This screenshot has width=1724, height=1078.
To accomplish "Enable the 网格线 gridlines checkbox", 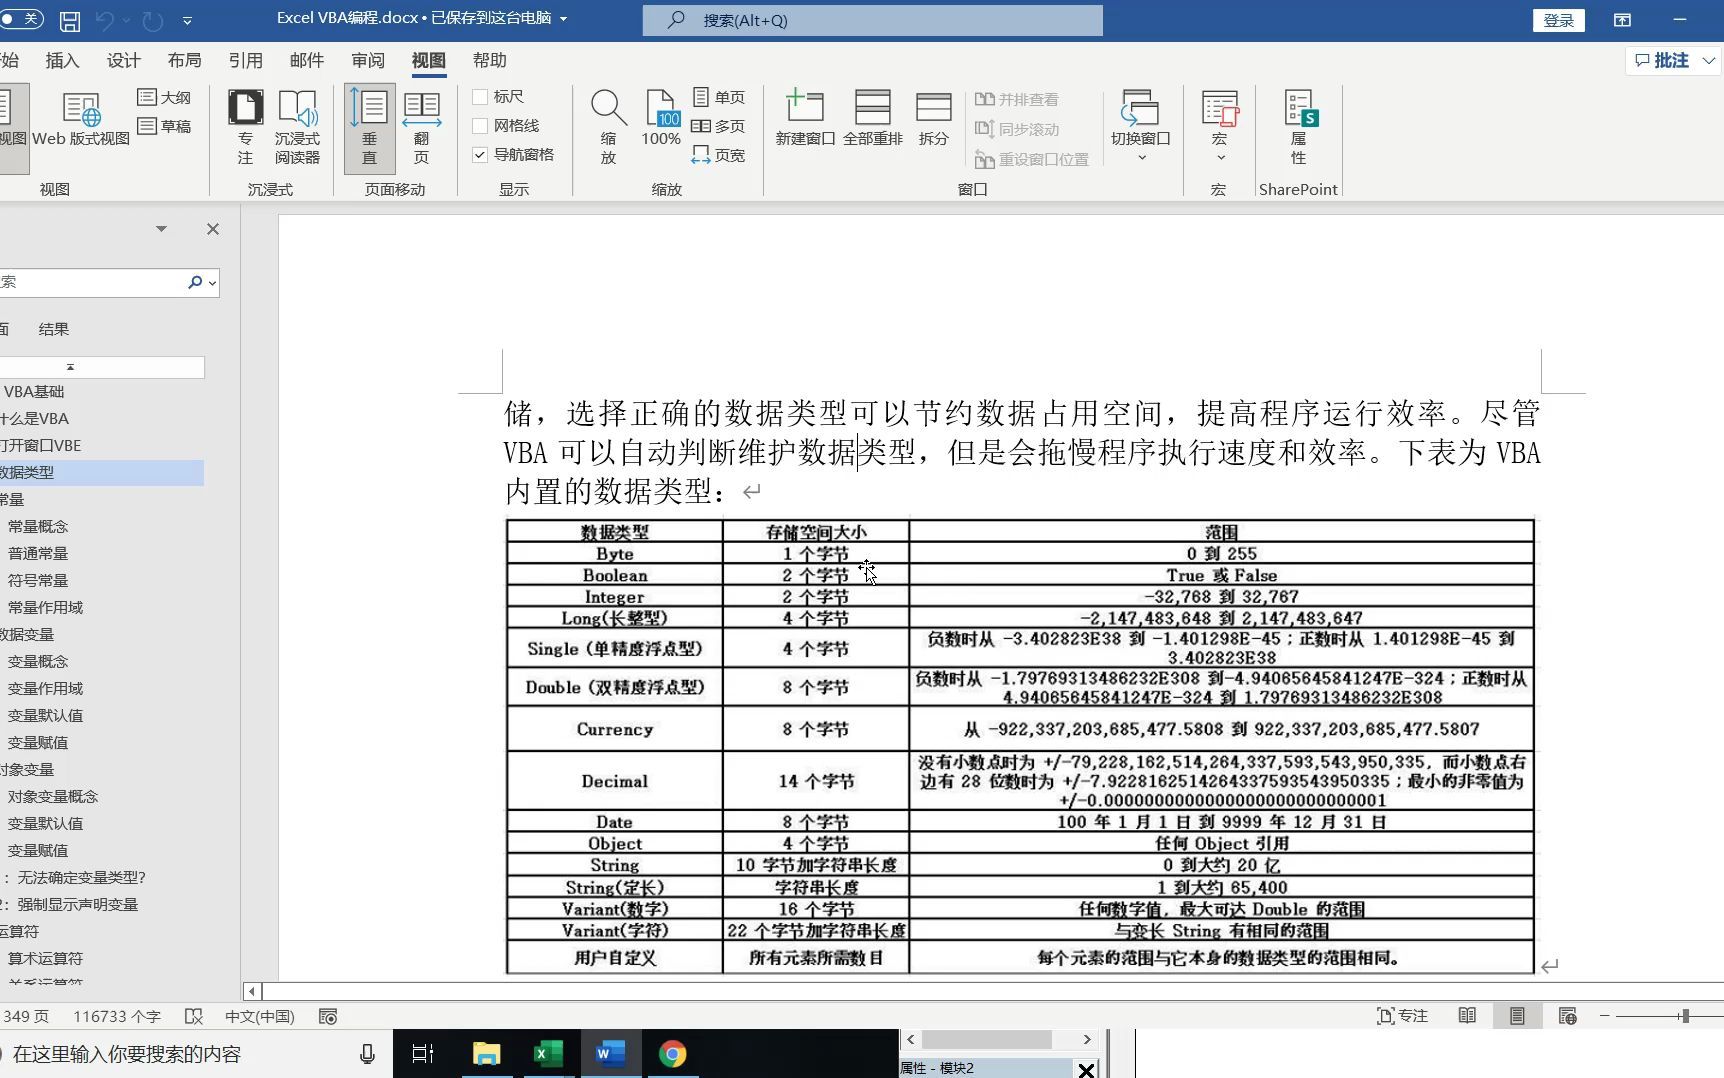I will coord(480,125).
